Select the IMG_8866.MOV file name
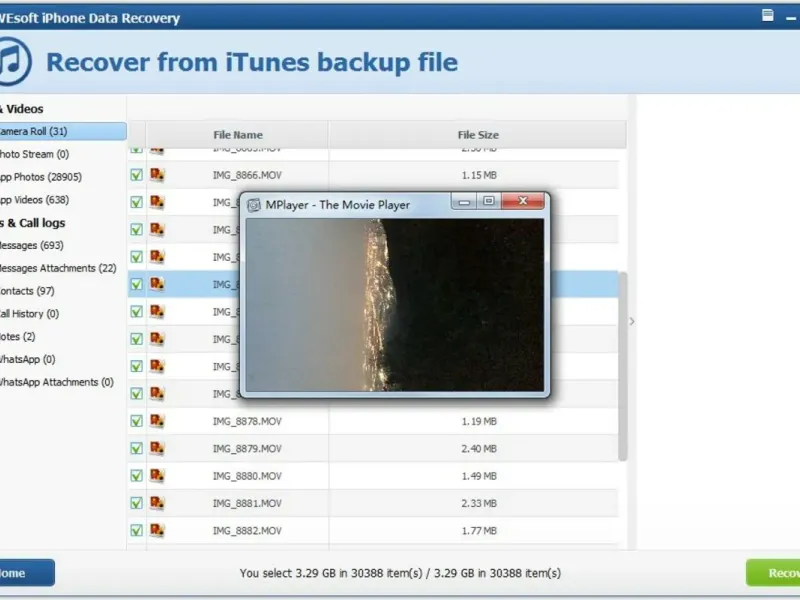 [x=247, y=175]
